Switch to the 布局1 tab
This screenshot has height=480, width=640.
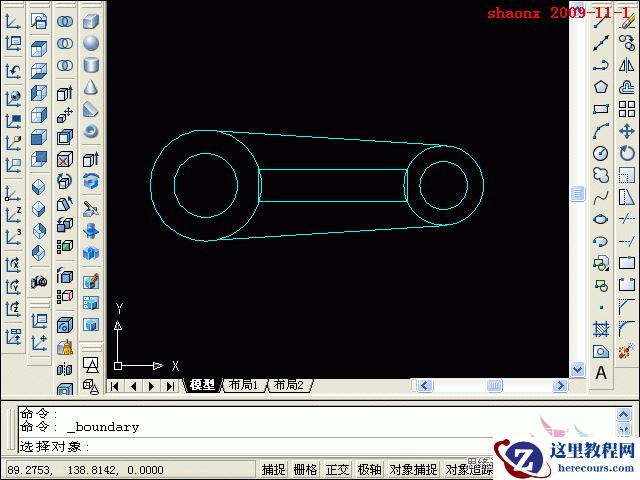243,385
